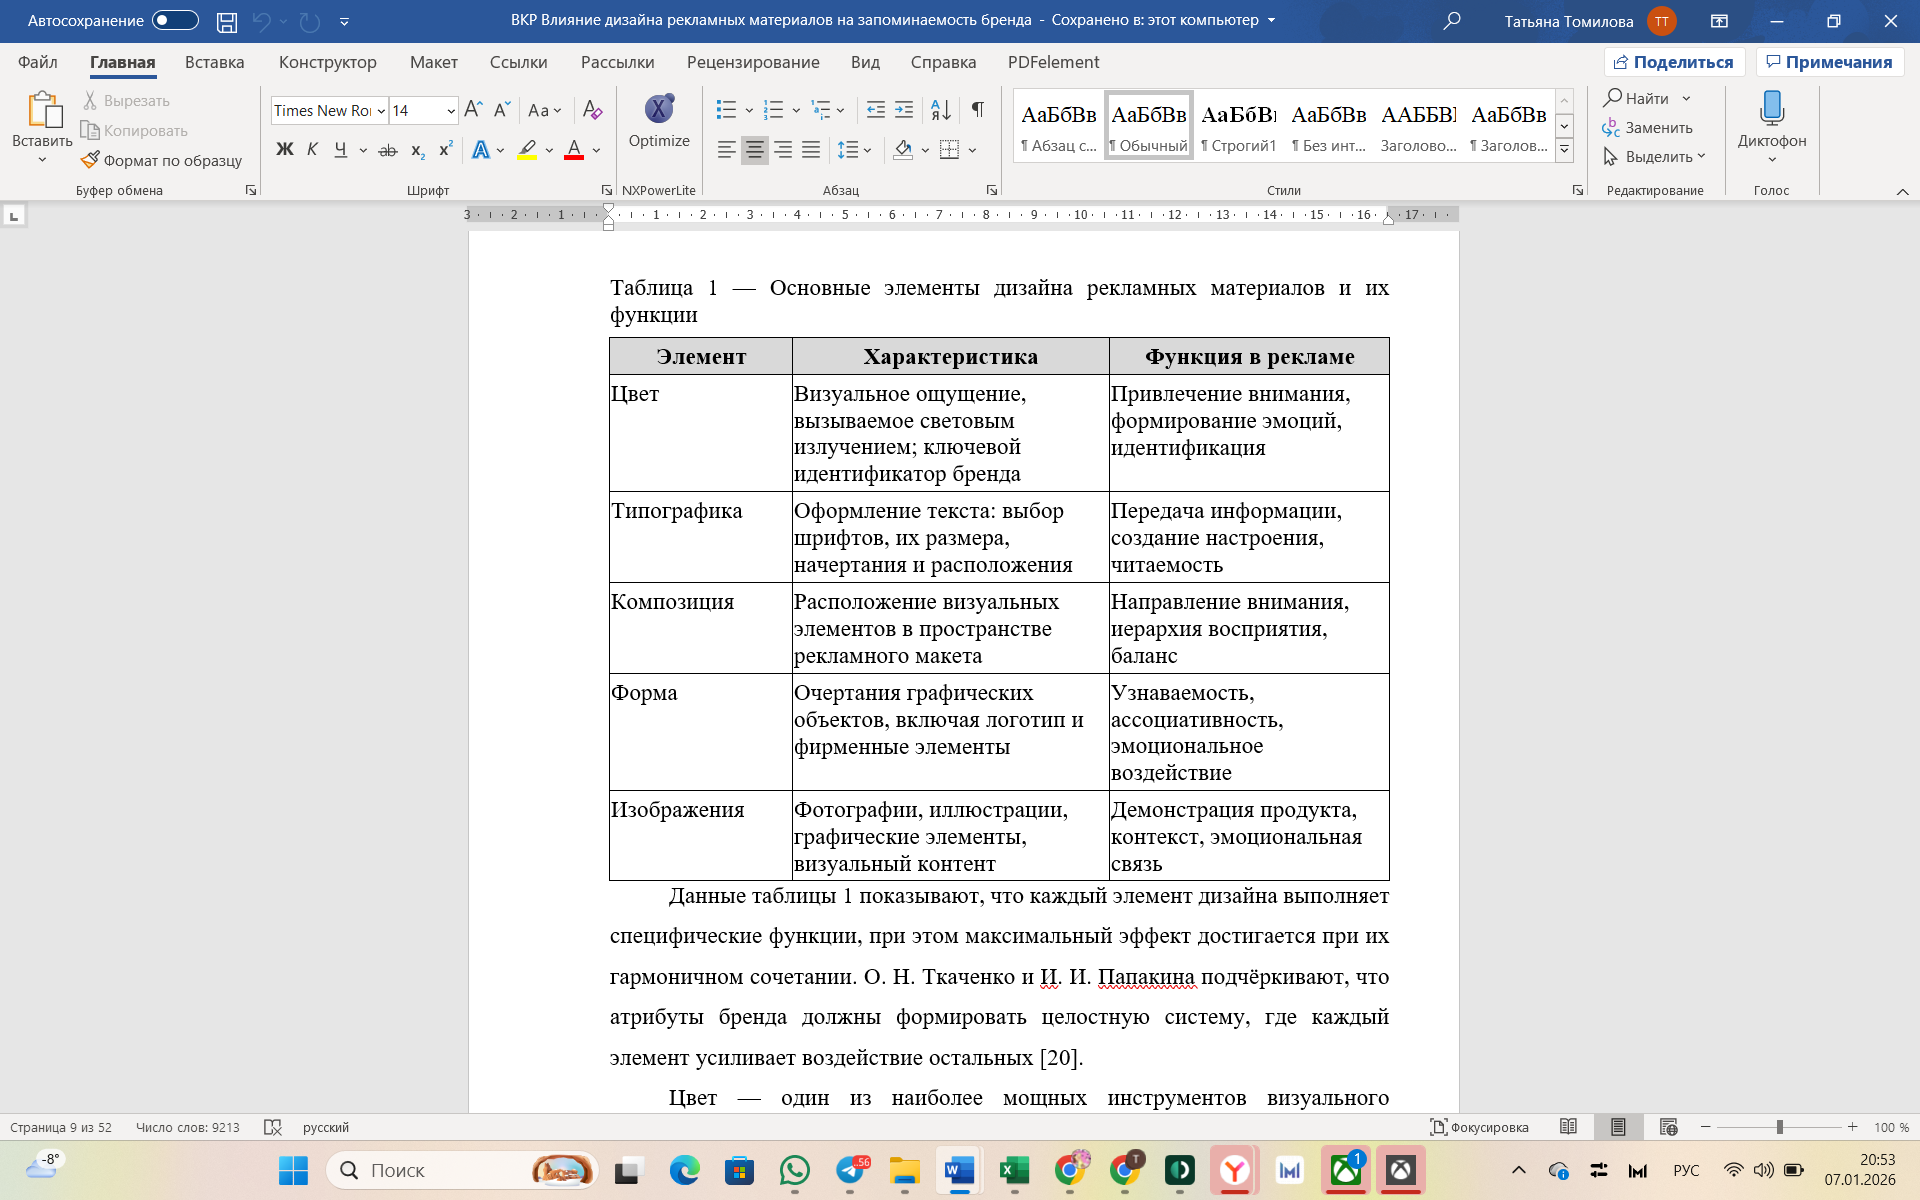Screen dimensions: 1920x1200
Task: Switch to the Вставка tab
Action: [x=214, y=62]
